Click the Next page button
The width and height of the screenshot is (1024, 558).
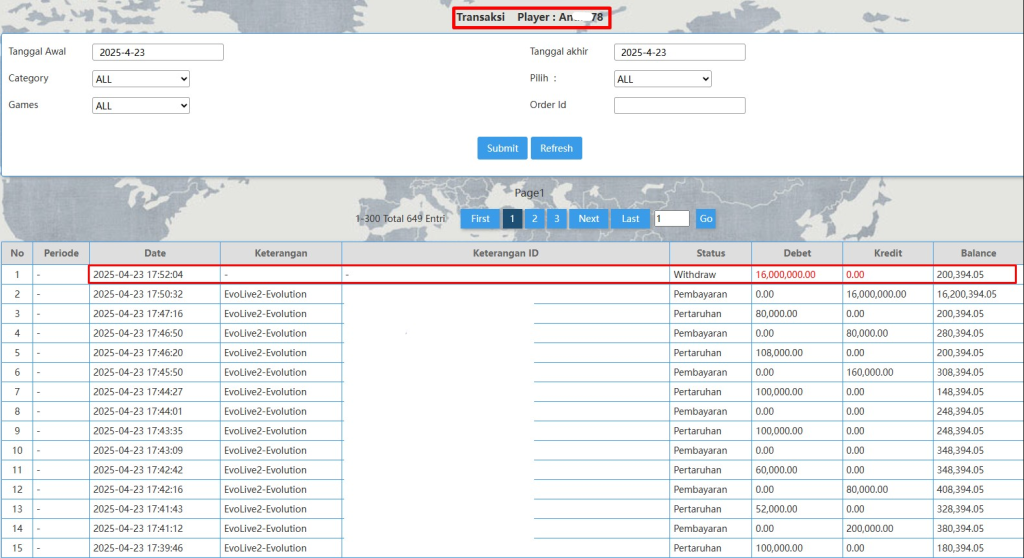tap(588, 219)
